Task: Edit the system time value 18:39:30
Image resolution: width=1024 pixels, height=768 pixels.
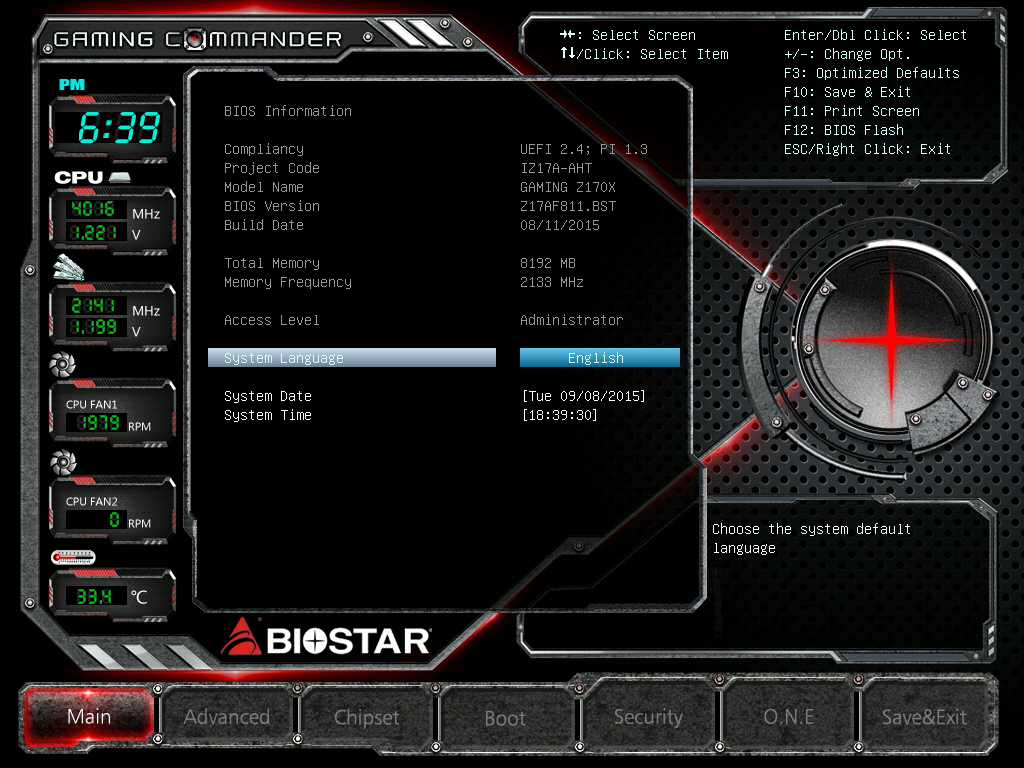Action: coord(560,415)
